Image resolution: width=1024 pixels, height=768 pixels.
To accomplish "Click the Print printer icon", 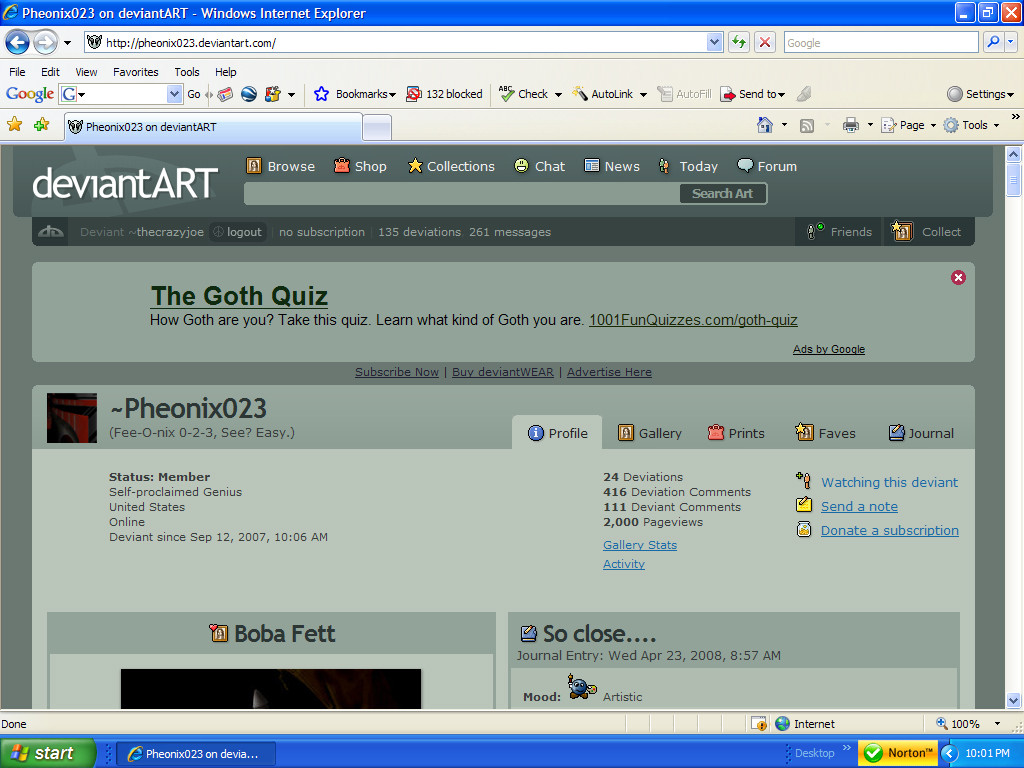I will (850, 125).
